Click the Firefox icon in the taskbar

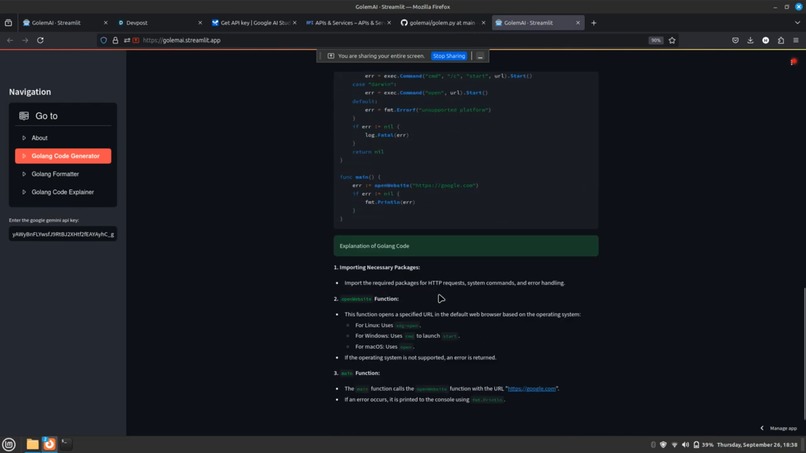[x=49, y=444]
